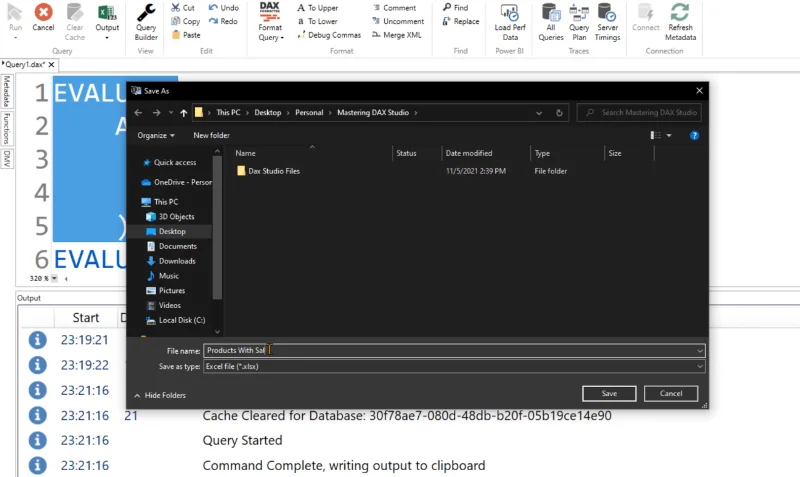Open the Query Builder tool
Viewport: 800px width, 477px height.
pyautogui.click(x=146, y=21)
